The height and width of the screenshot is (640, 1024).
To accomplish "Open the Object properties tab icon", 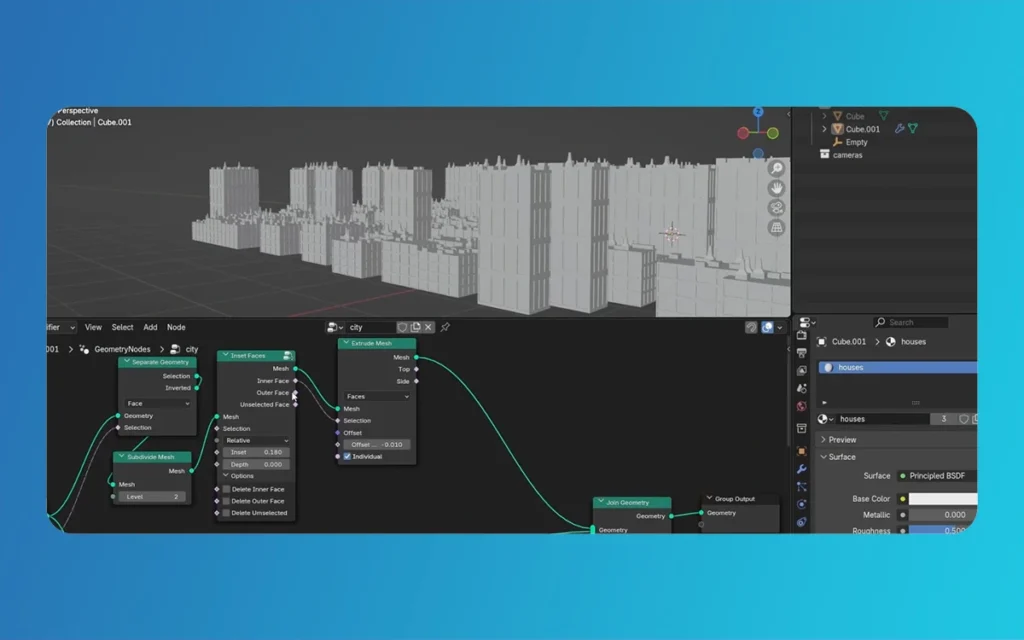I will tap(802, 451).
